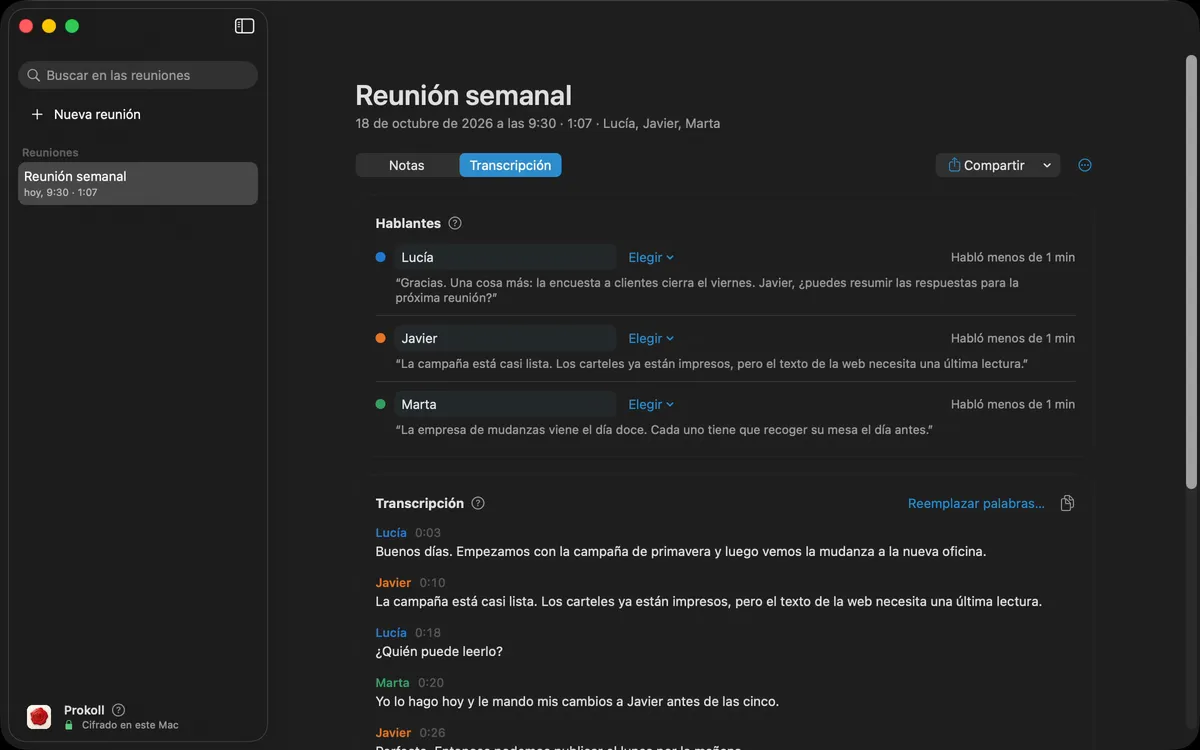Click the vertical scrollbar on the right
This screenshot has width=1200, height=750.
coord(1190,270)
